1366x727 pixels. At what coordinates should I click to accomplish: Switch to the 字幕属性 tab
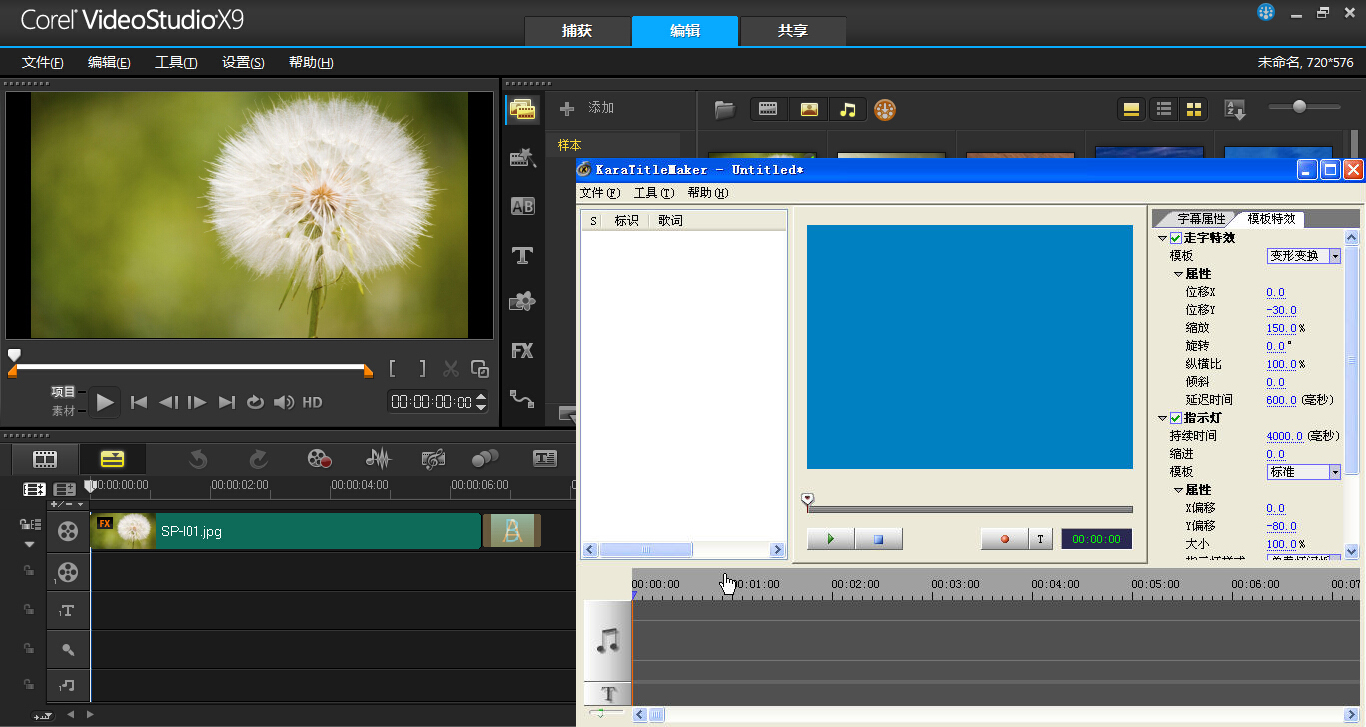(1200, 218)
